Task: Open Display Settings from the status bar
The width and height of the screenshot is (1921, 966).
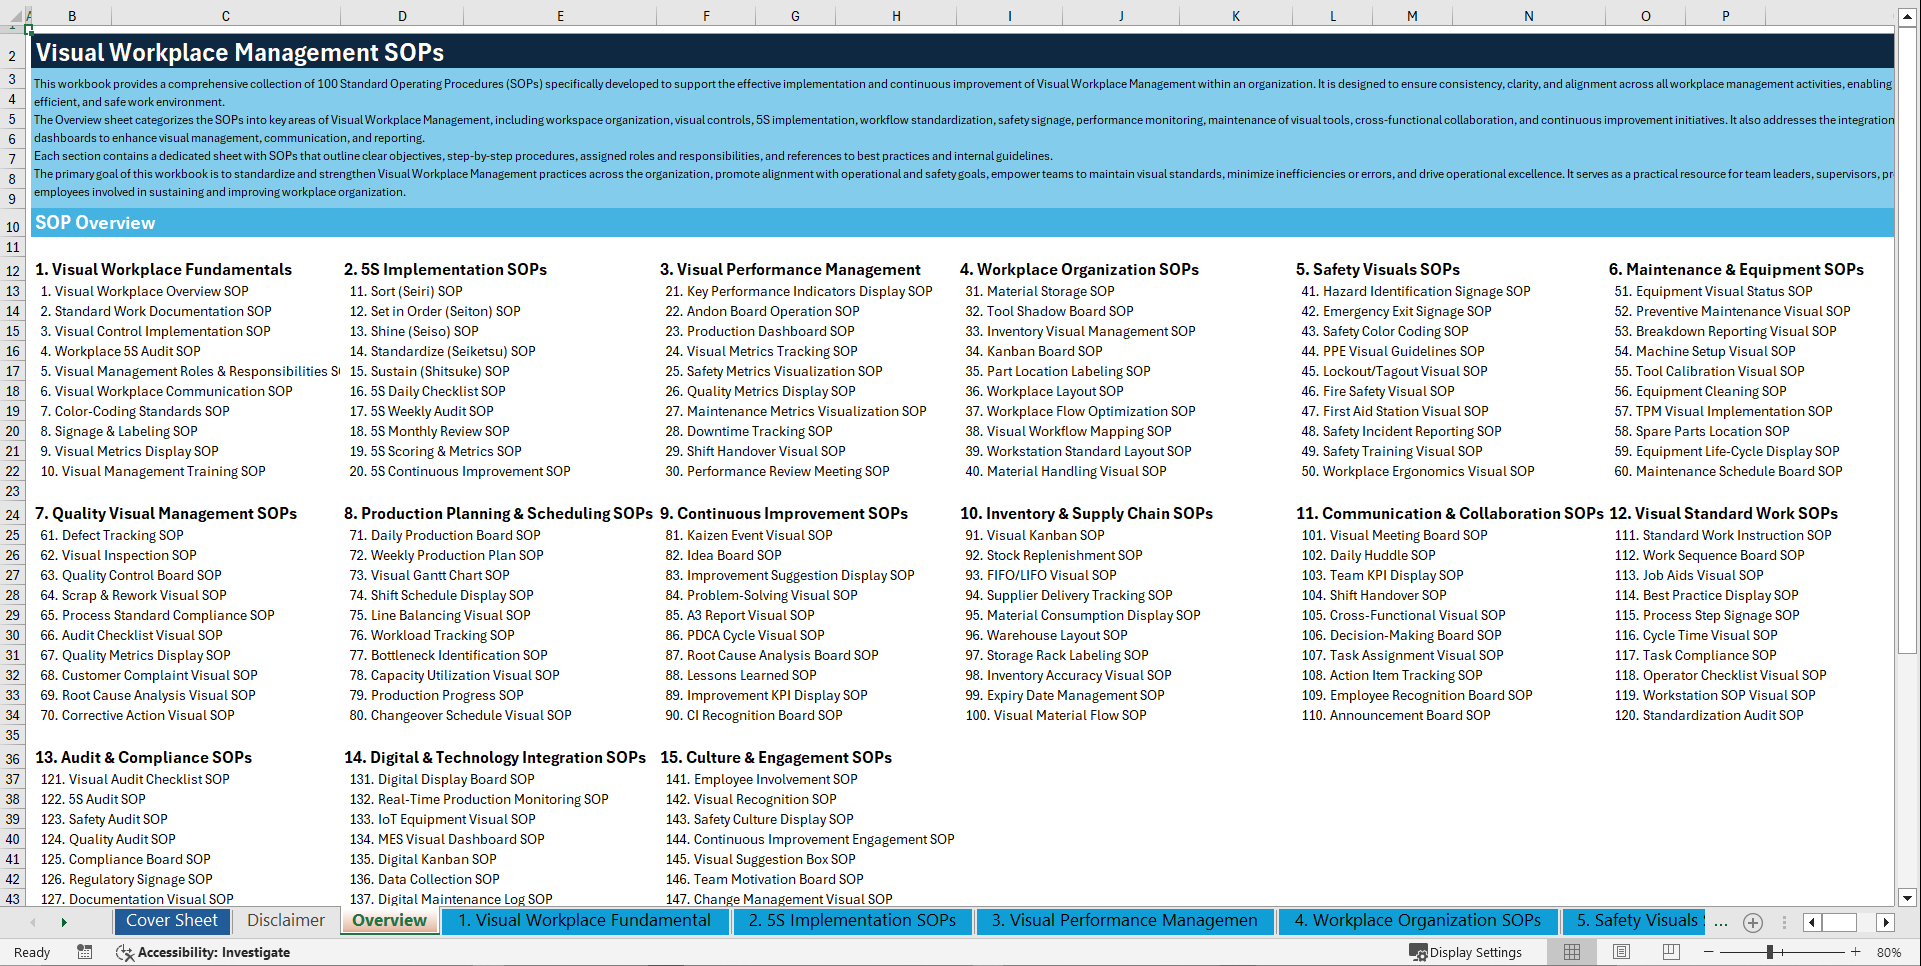Action: pos(1467,952)
